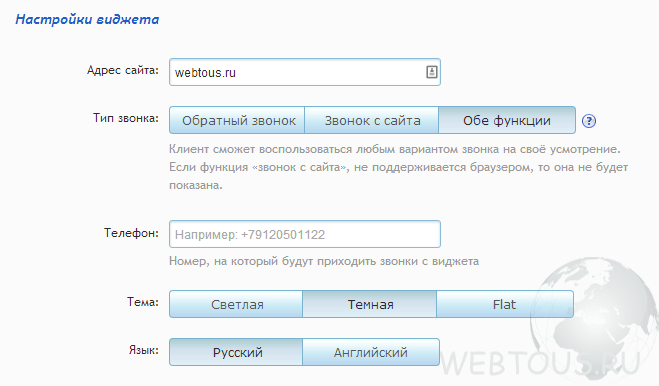Focus the 'Телефон' input field
Viewport: 659px width, 386px height.
click(305, 234)
